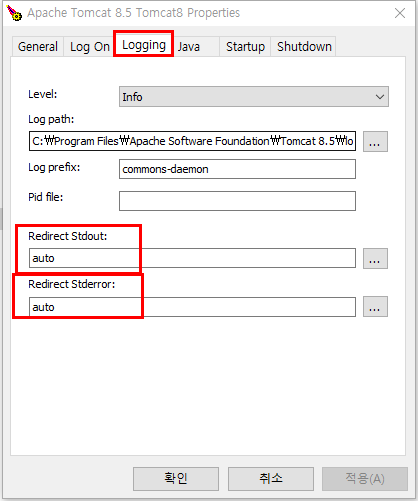This screenshot has height=501, width=418.
Task: Go to the Shutdown tab
Action: (303, 47)
